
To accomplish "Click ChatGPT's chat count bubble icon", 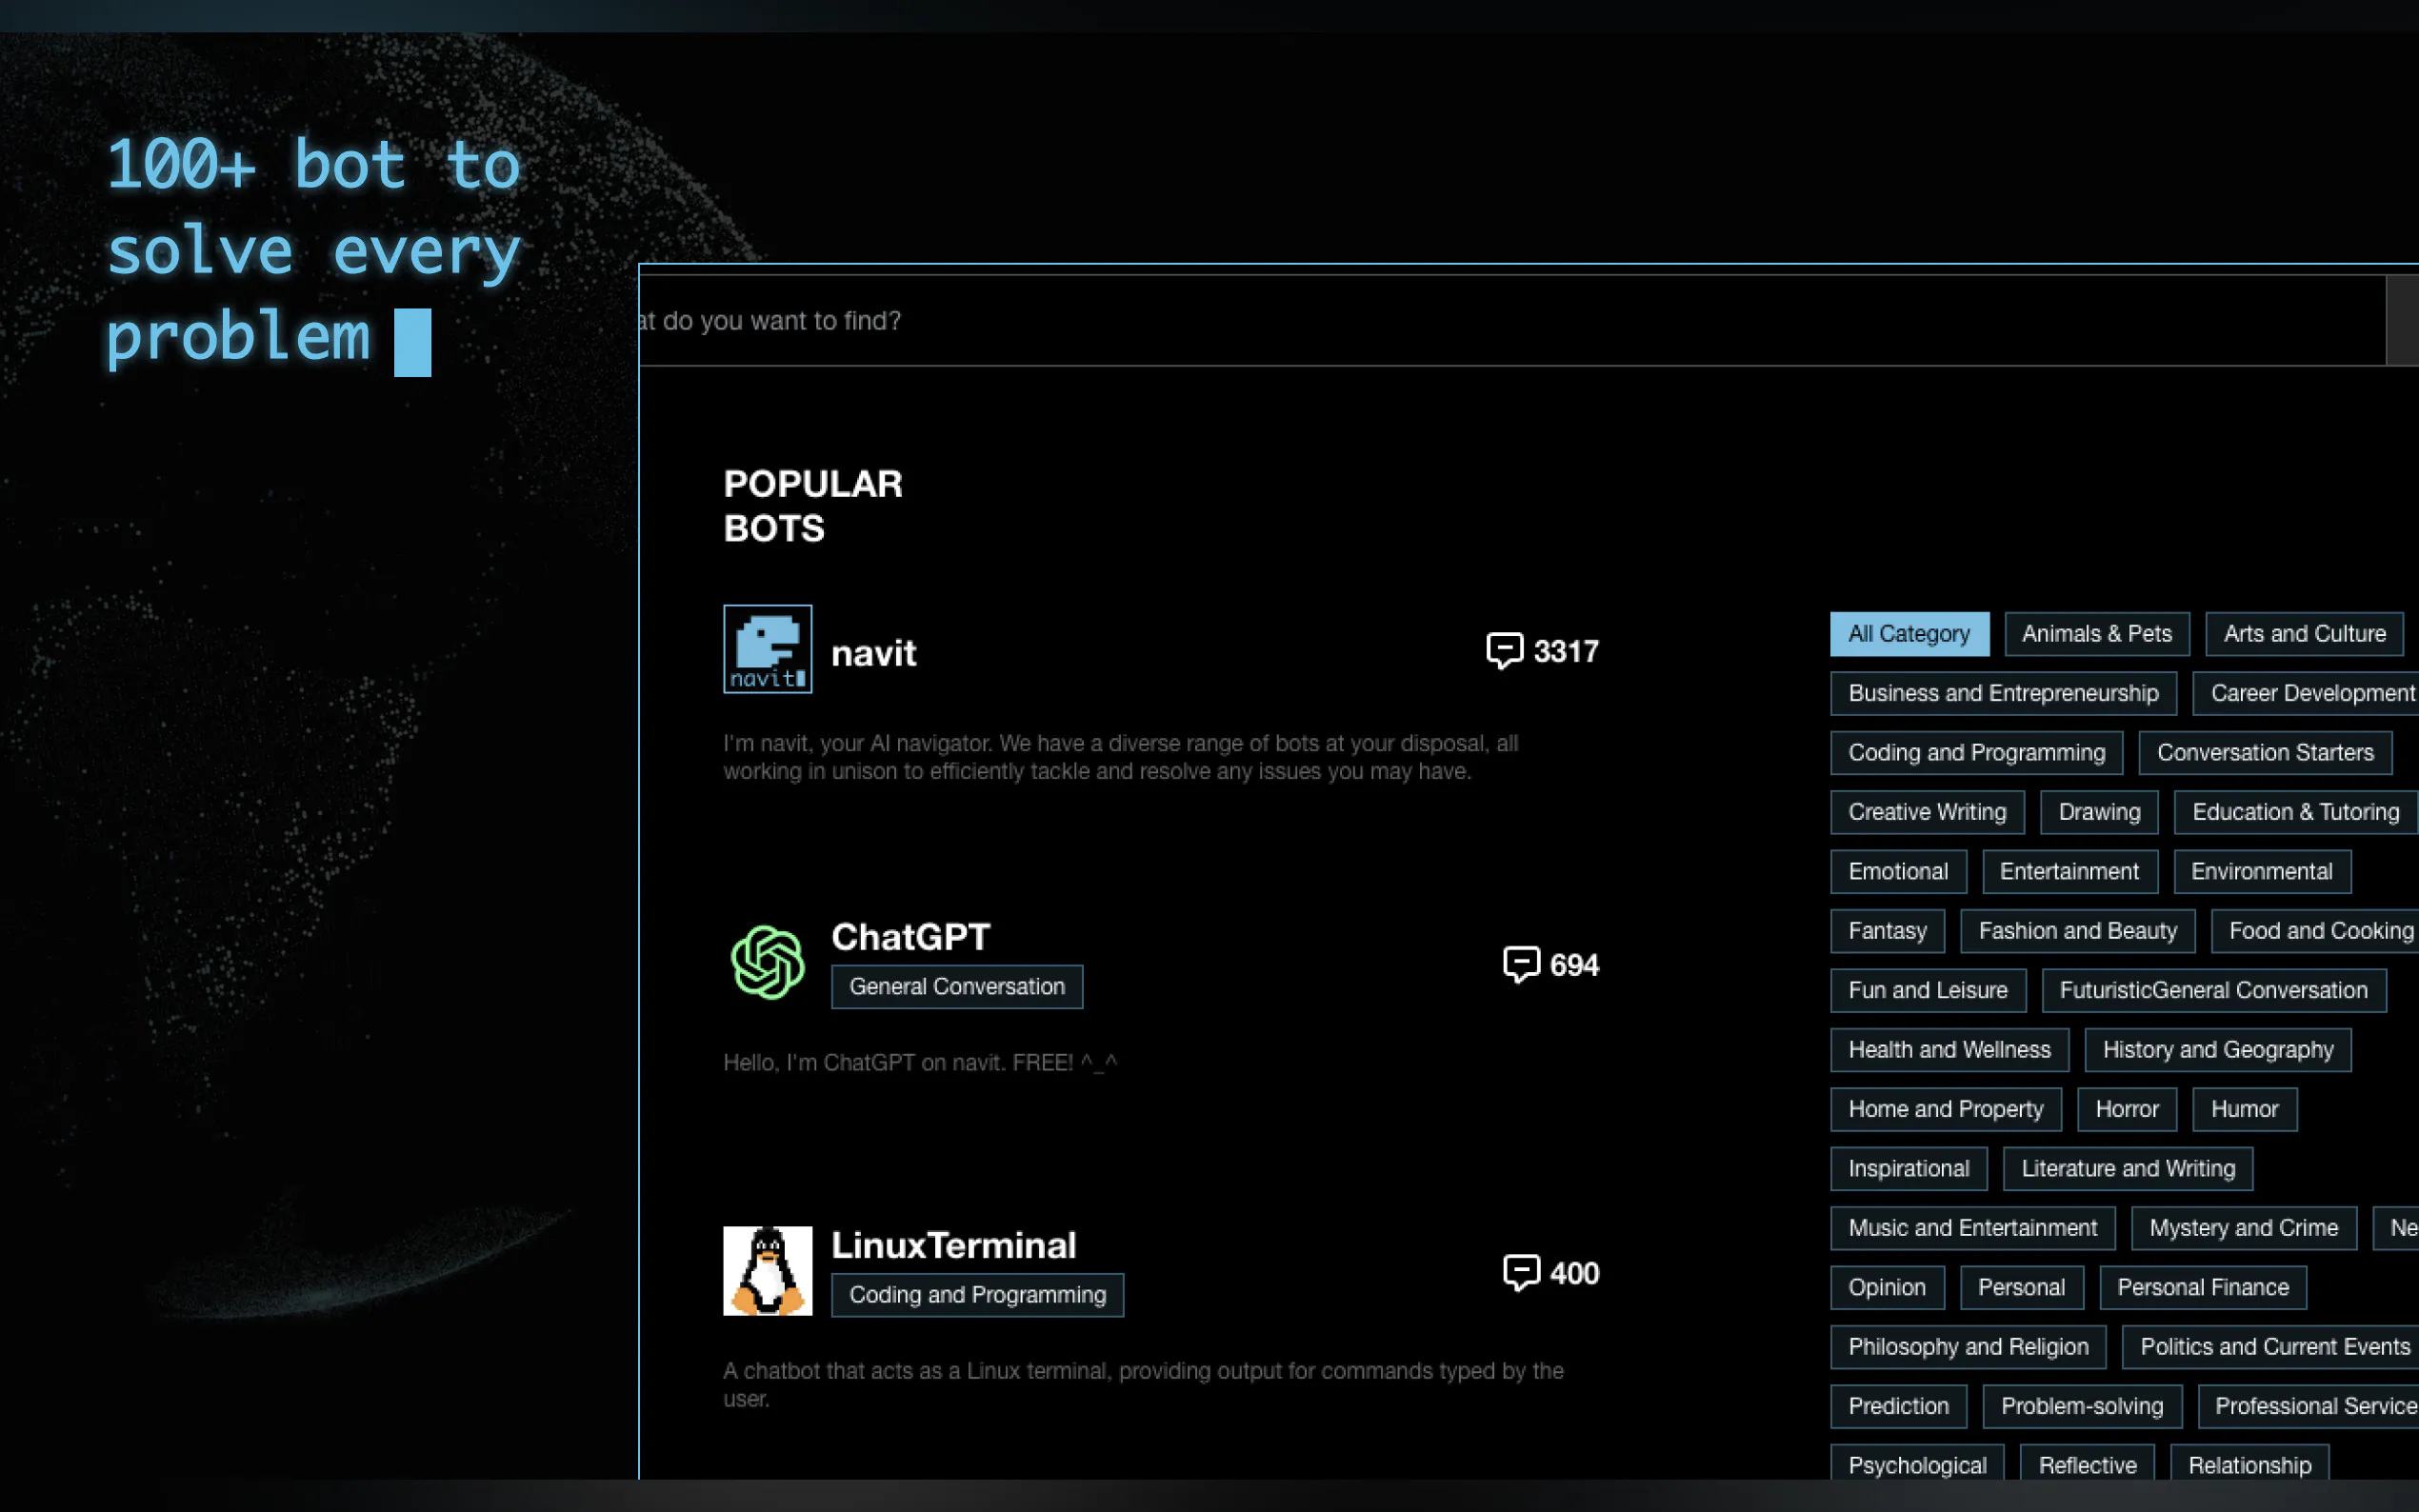I will 1521,964.
